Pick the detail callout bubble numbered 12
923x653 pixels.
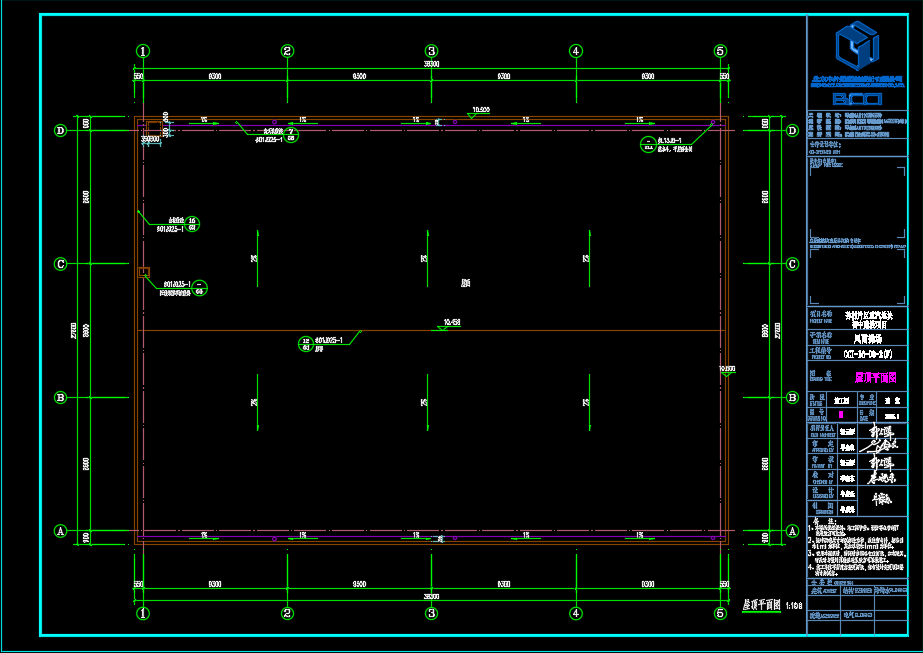coord(306,344)
